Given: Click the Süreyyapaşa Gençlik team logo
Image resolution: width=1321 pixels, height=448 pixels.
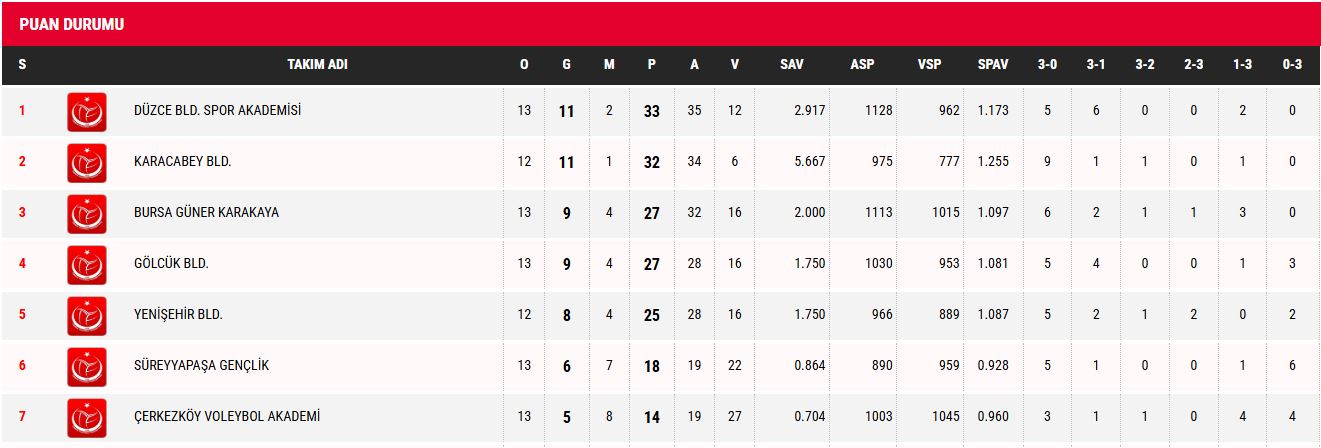Looking at the screenshot, I should 87,366.
